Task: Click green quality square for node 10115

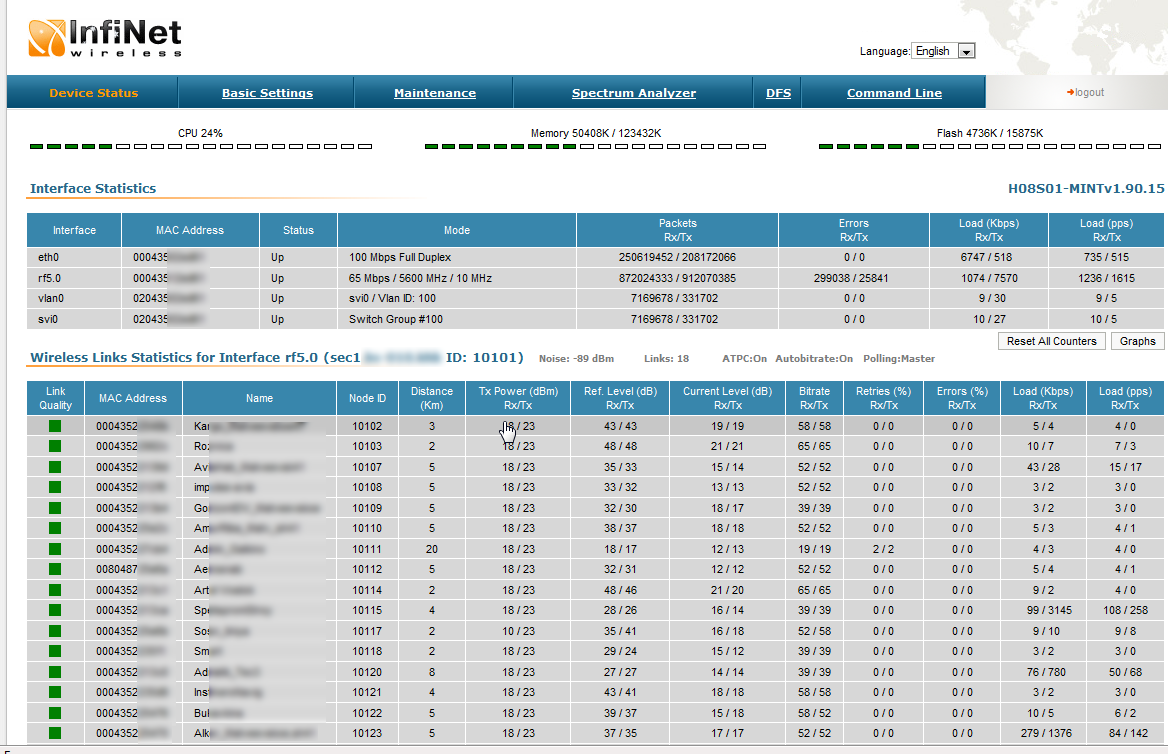Action: (x=55, y=610)
